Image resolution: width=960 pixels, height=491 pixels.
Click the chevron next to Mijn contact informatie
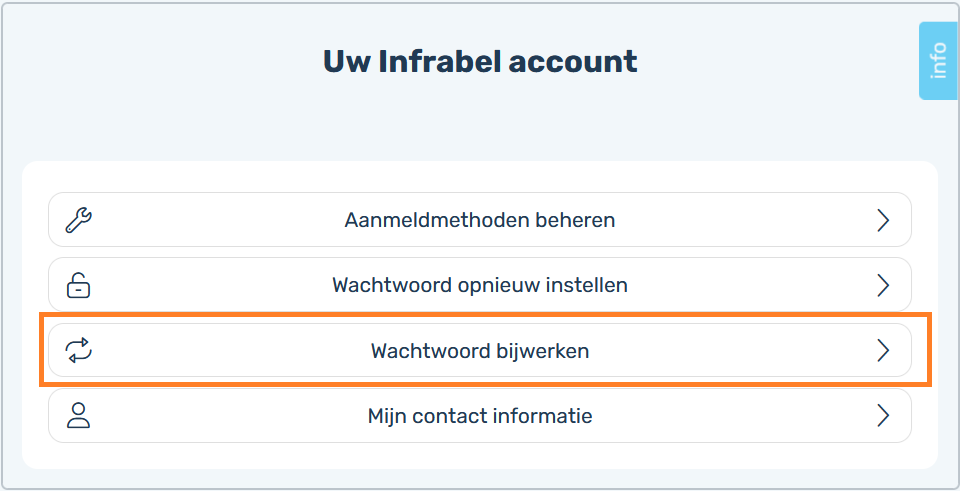tap(883, 416)
